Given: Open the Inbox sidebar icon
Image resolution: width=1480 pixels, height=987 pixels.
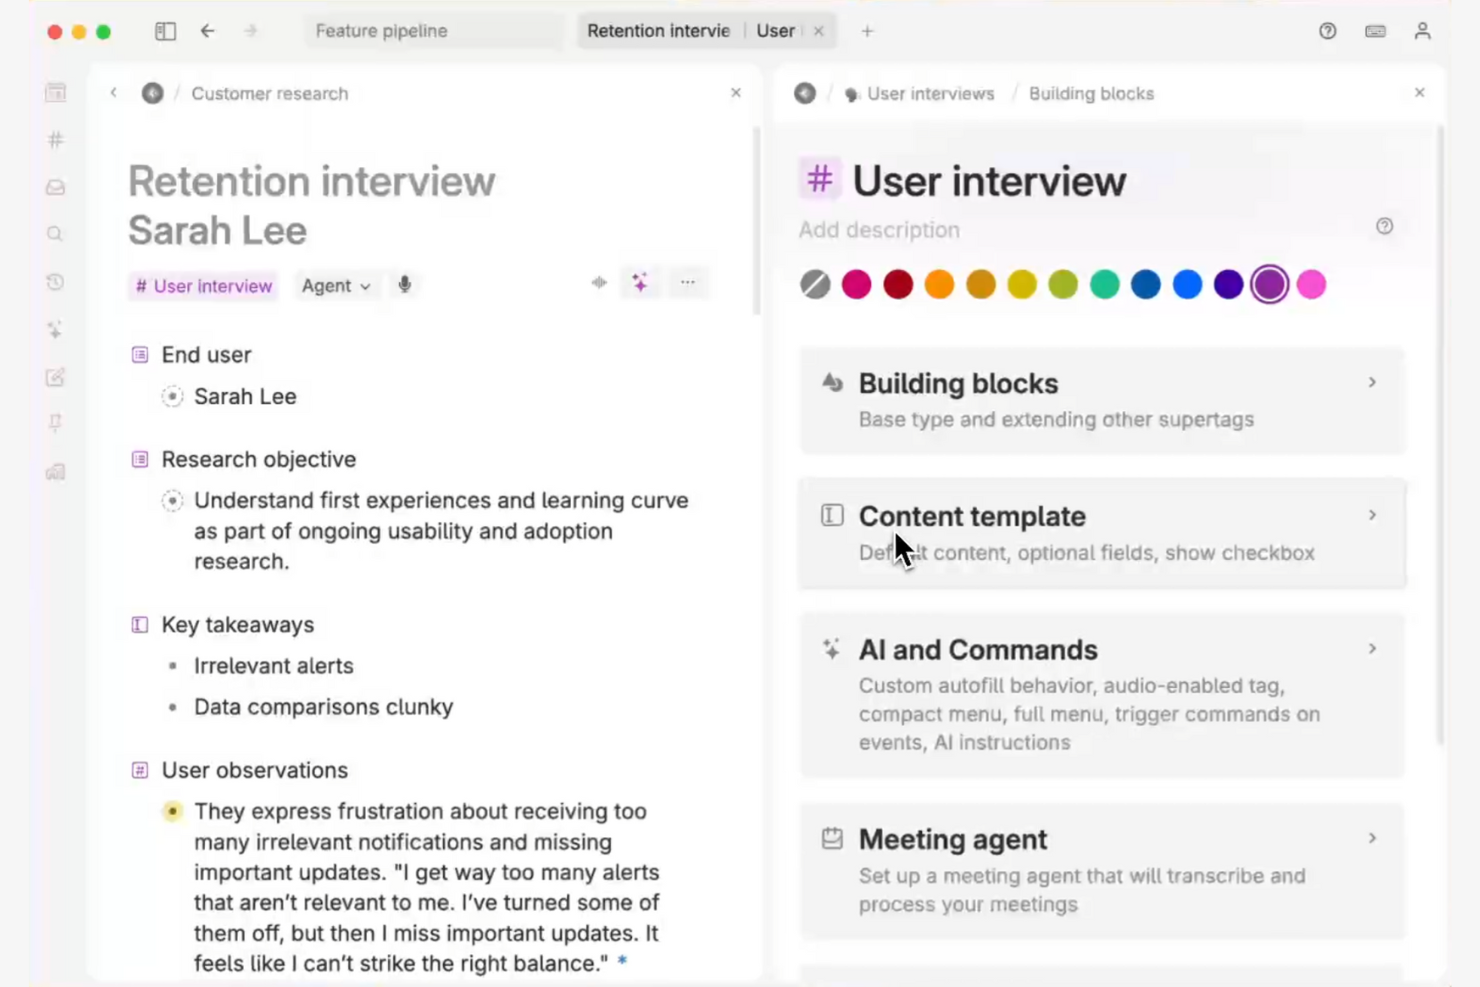Looking at the screenshot, I should pos(55,186).
